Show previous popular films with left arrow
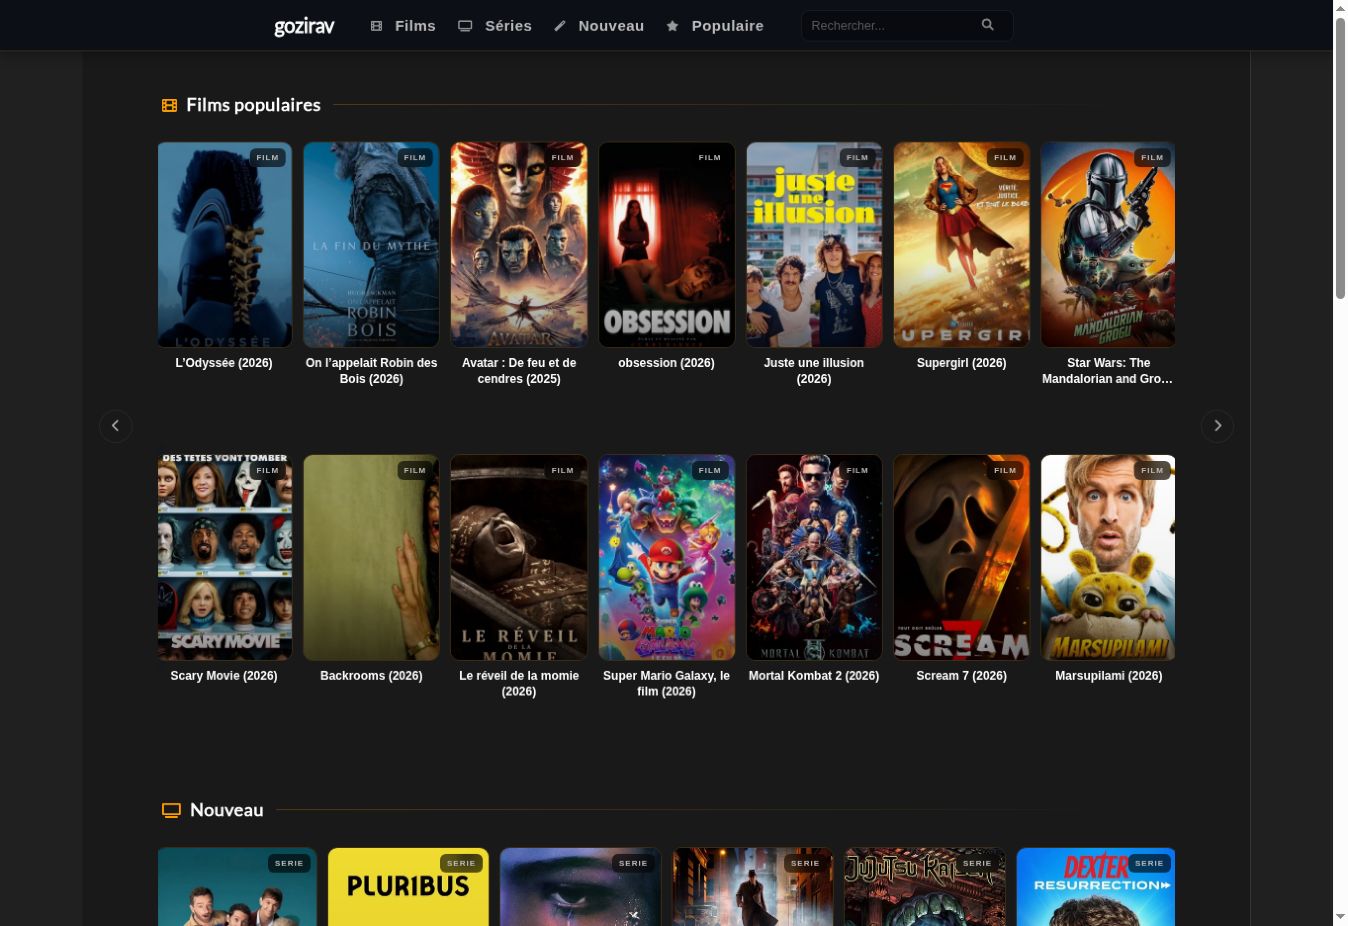The width and height of the screenshot is (1348, 926). point(116,426)
